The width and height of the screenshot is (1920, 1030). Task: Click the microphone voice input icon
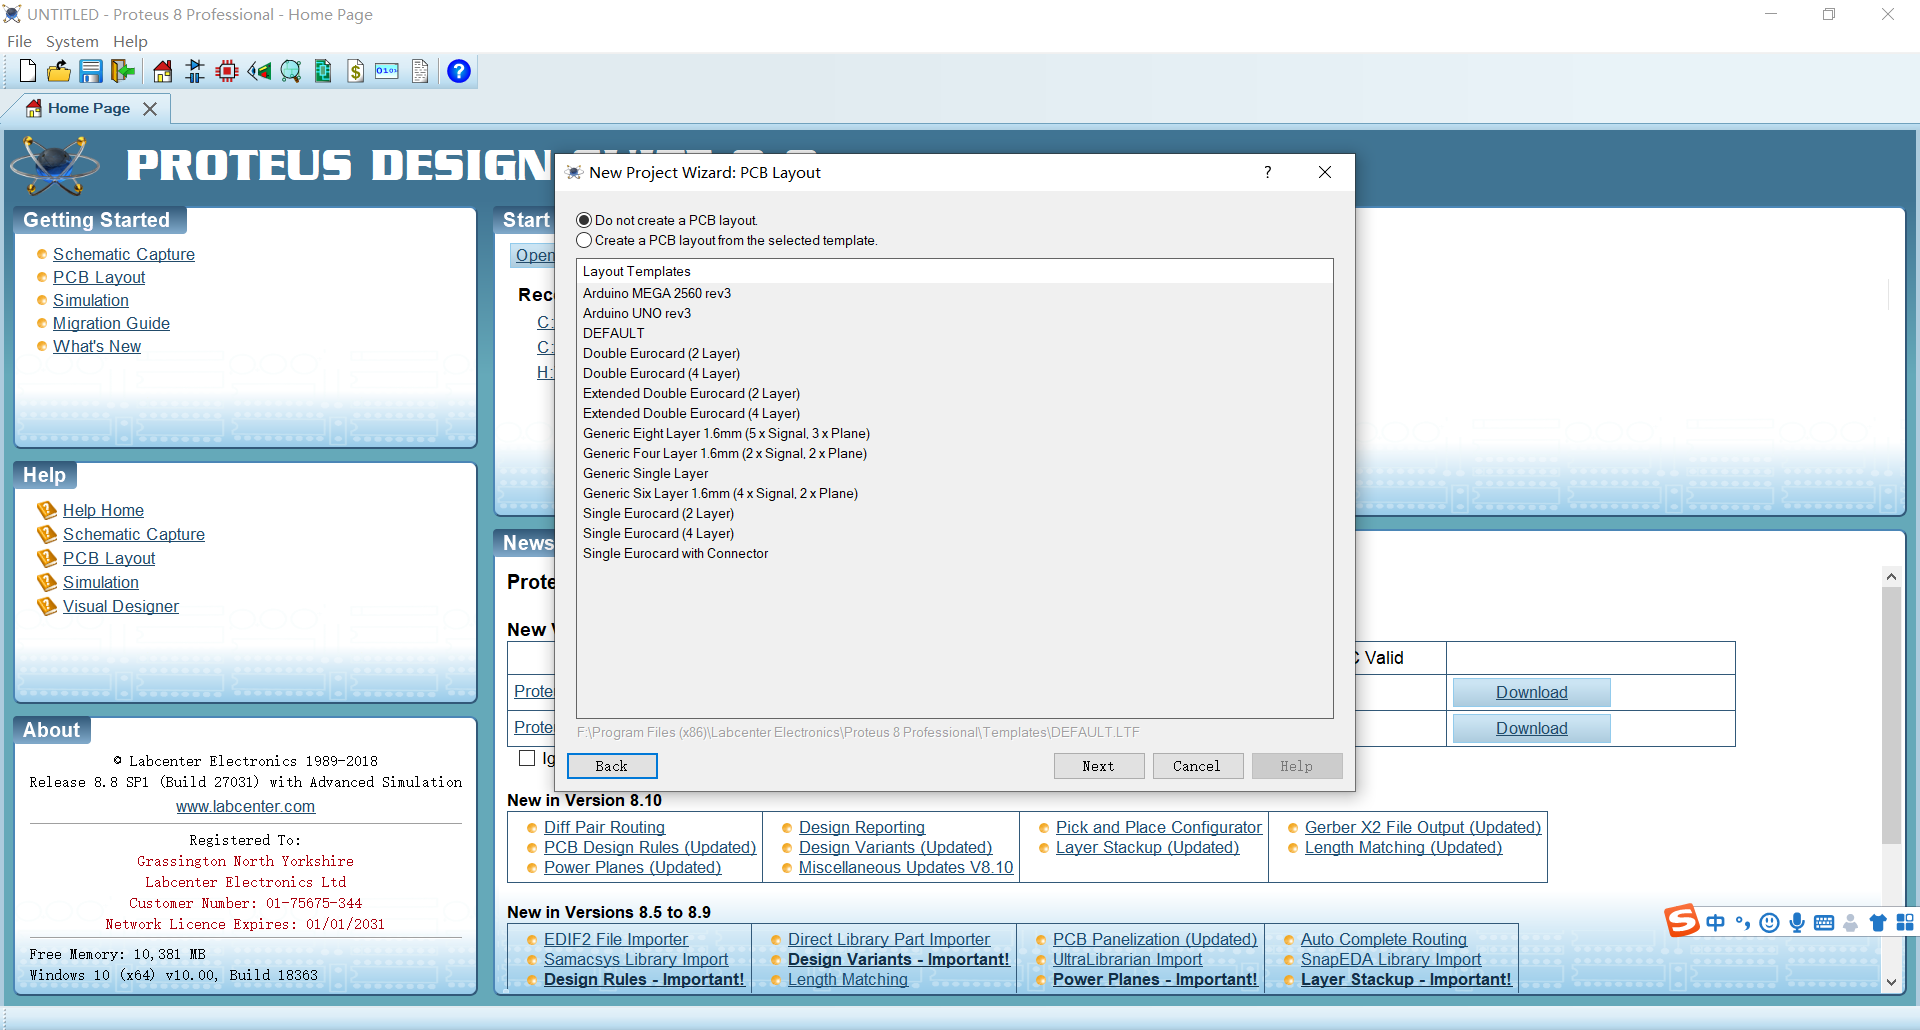point(1797,923)
